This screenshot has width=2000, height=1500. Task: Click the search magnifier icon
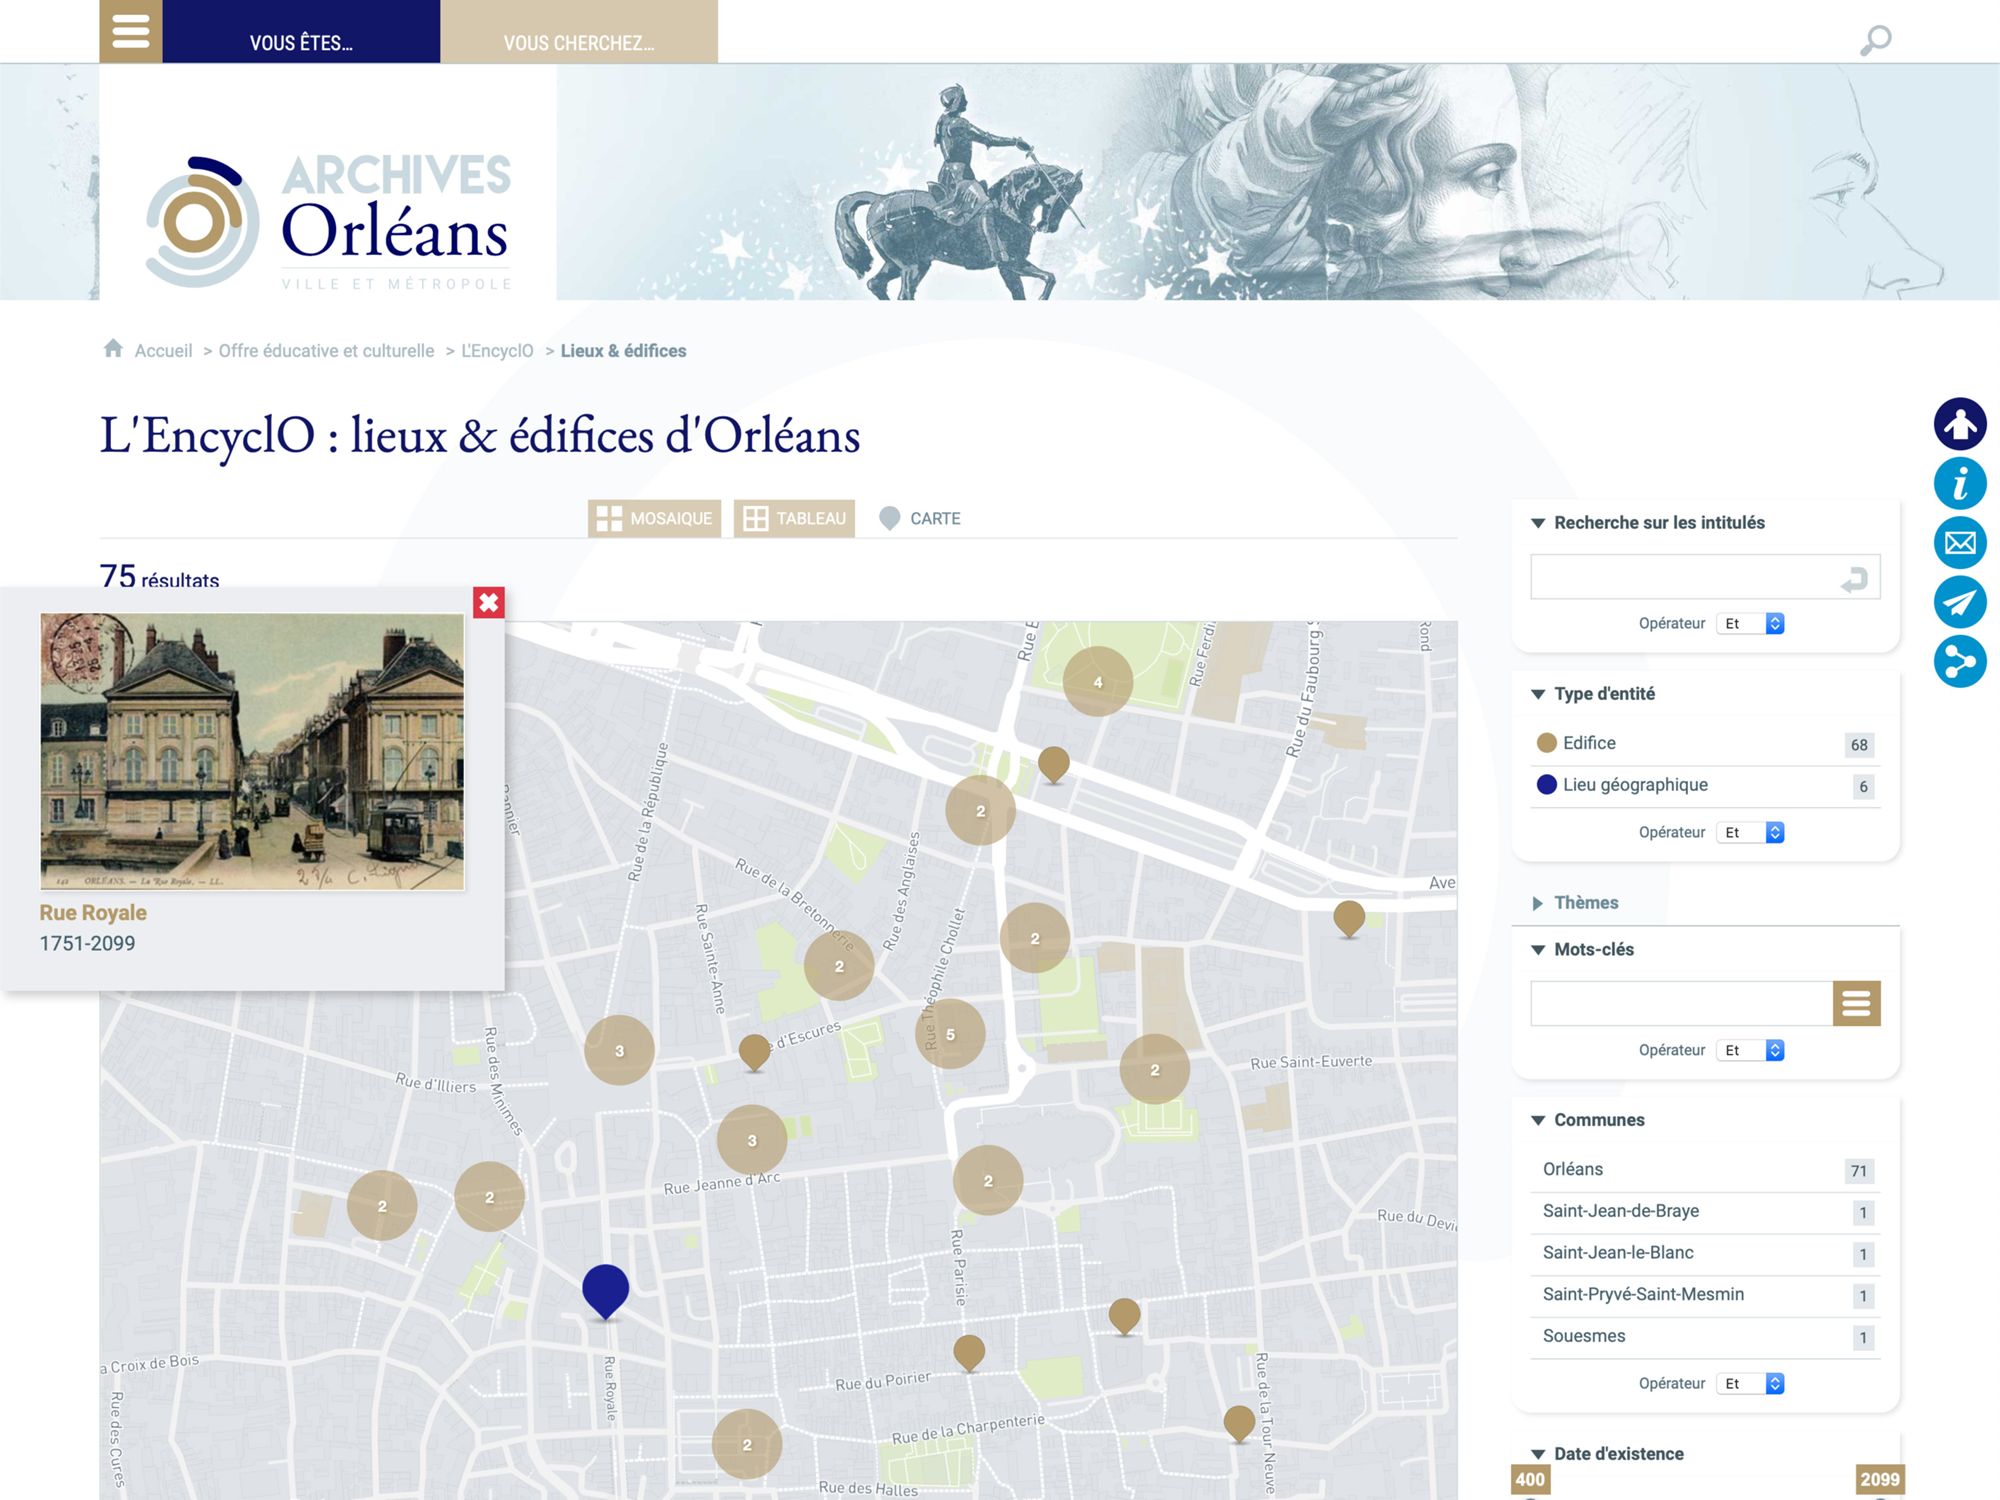click(1875, 40)
